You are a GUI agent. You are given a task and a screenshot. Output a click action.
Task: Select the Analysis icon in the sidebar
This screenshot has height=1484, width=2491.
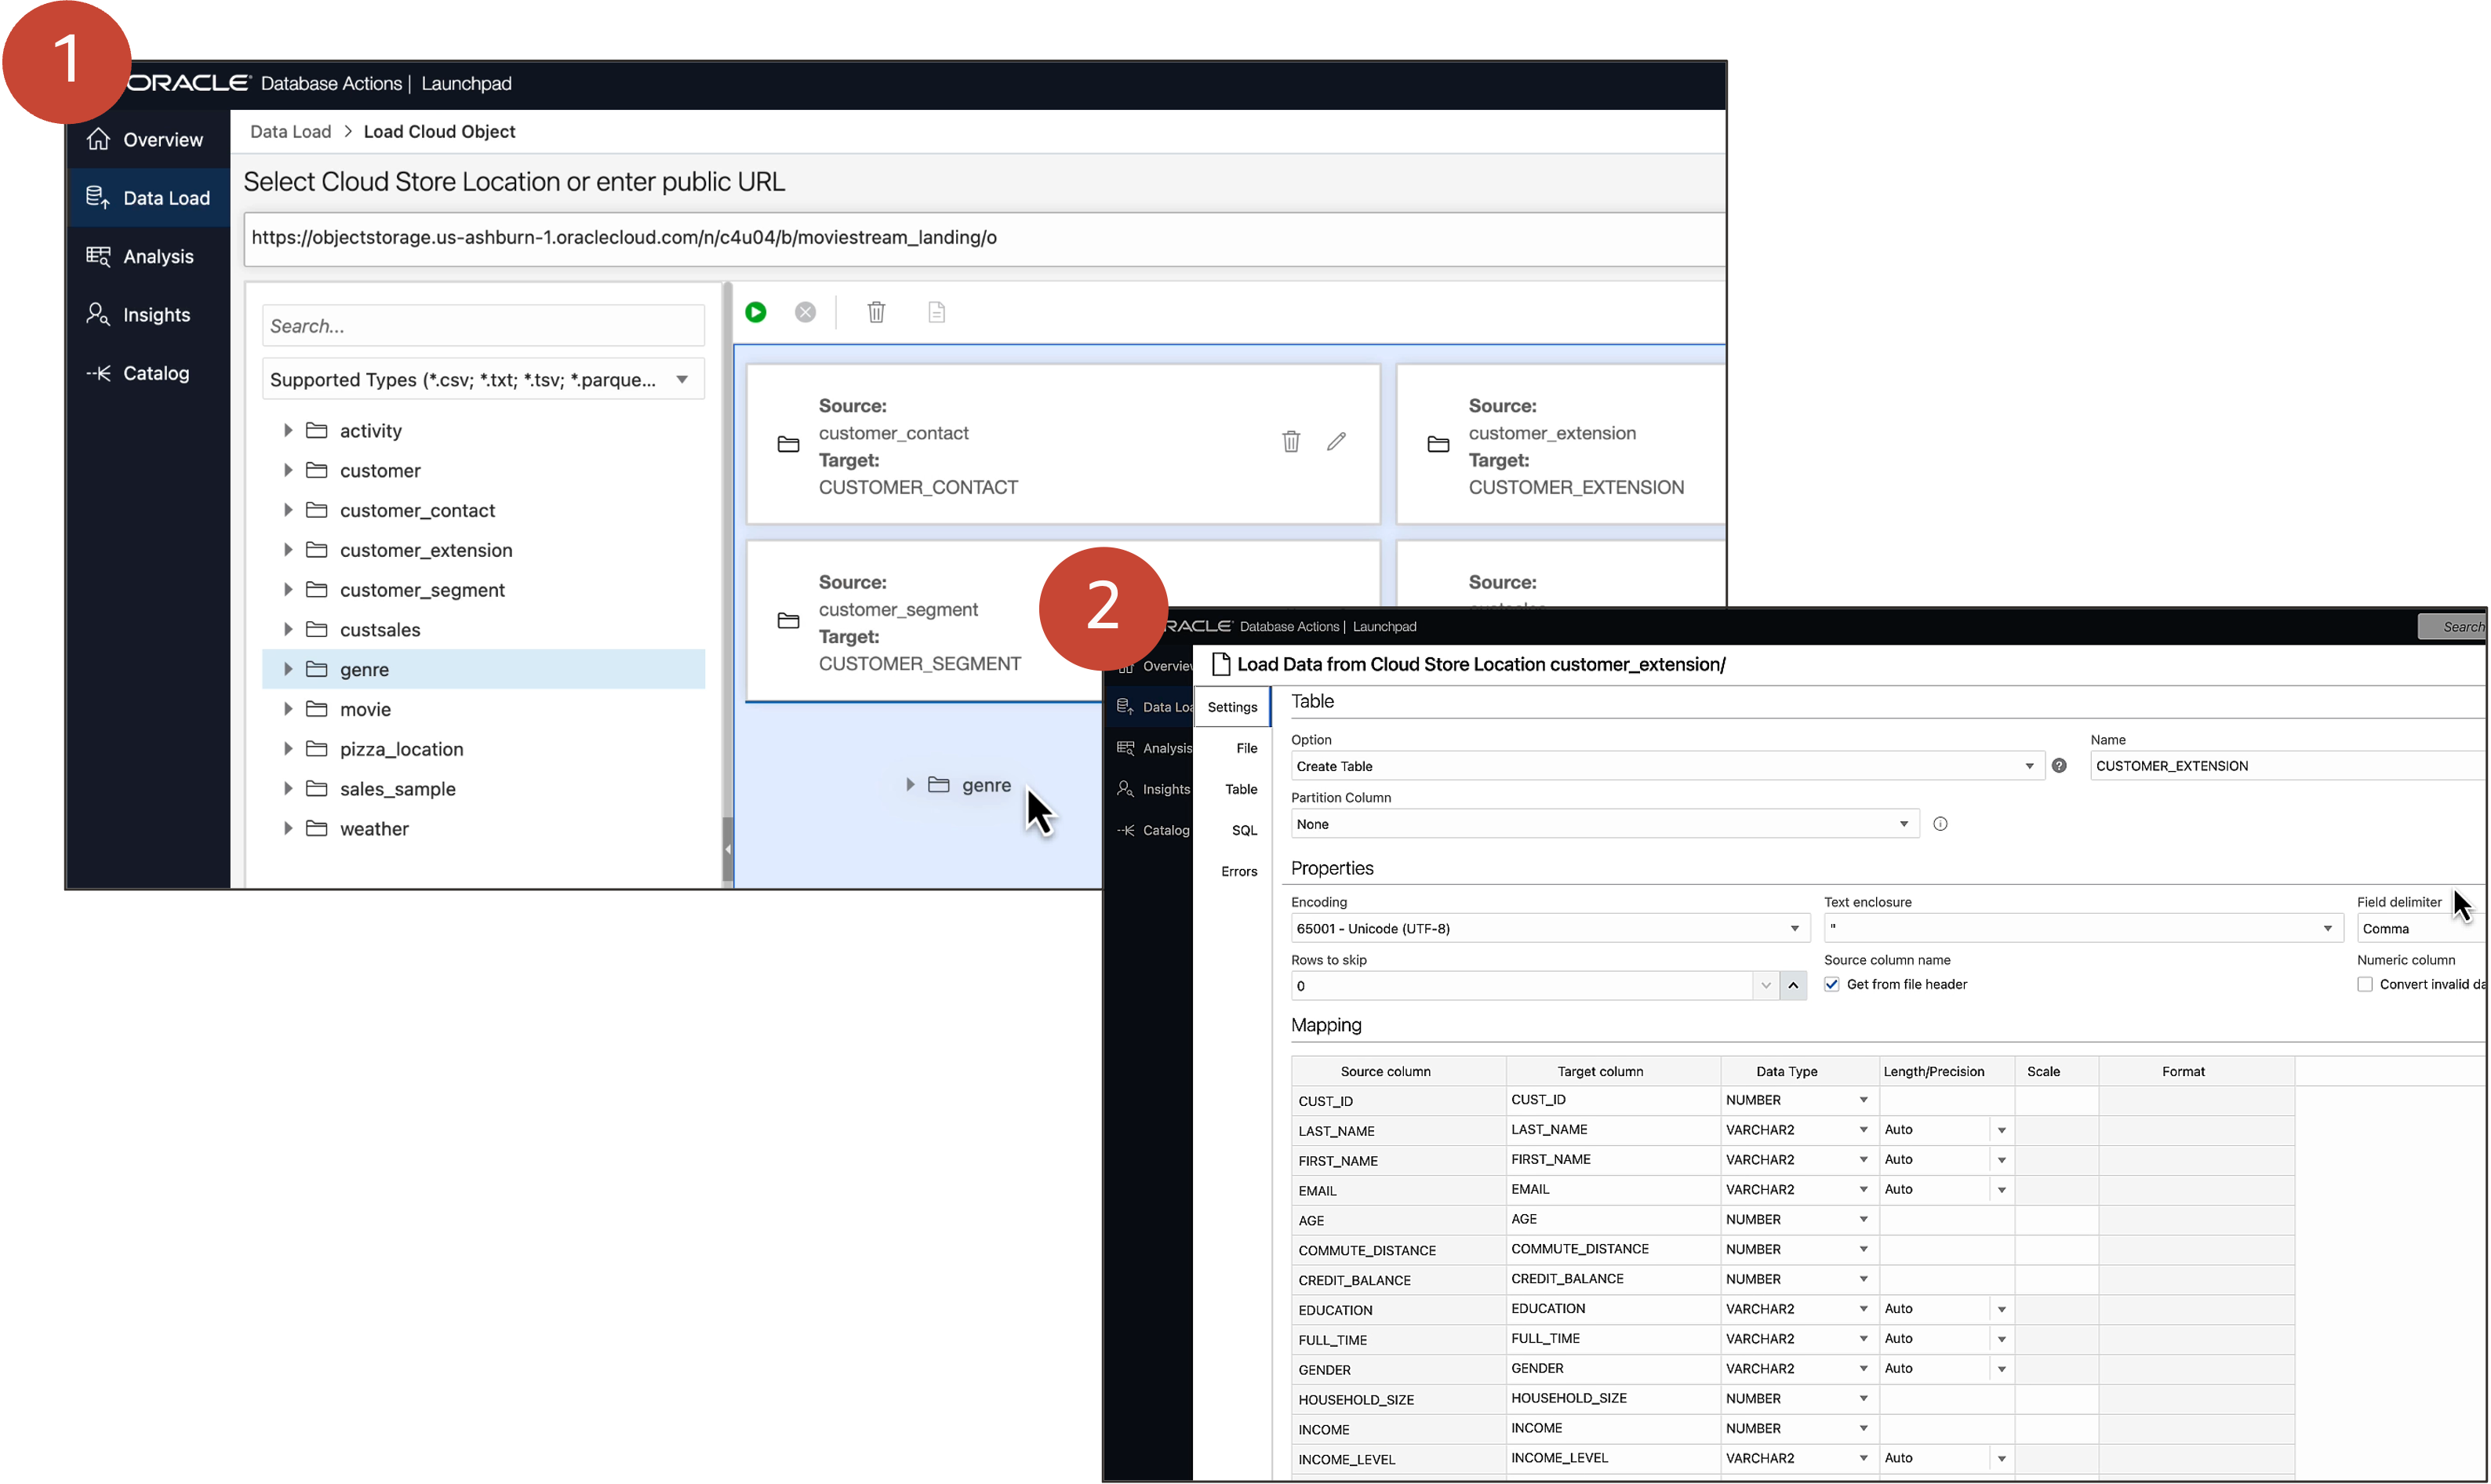100,256
